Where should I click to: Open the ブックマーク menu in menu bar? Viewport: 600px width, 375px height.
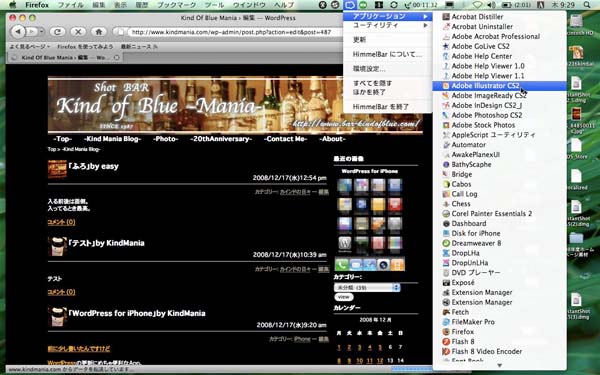[x=176, y=5]
